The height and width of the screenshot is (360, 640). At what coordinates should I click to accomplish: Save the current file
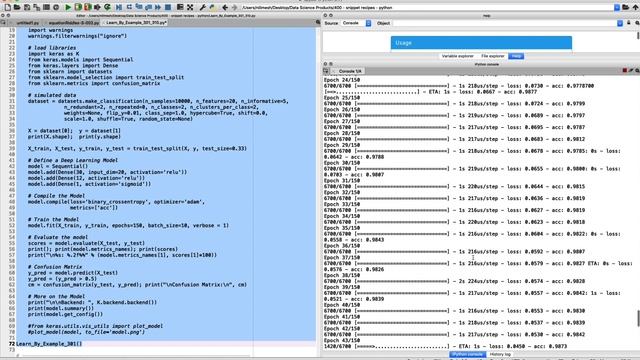point(27,7)
